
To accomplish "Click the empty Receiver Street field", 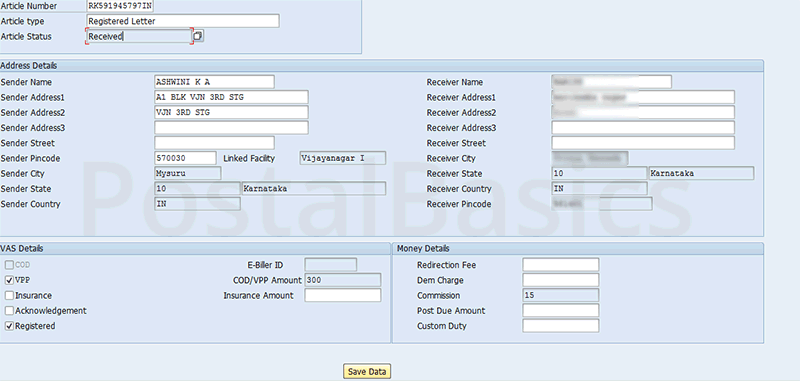I will pyautogui.click(x=643, y=143).
